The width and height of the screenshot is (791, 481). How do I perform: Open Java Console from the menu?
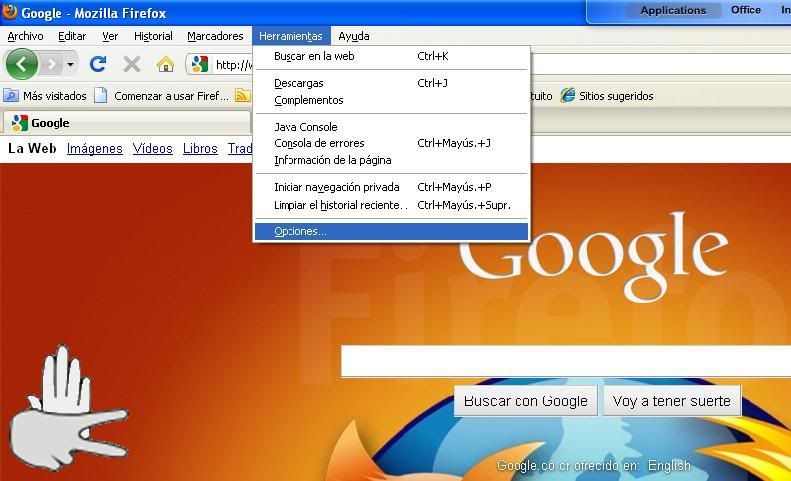[391, 127]
